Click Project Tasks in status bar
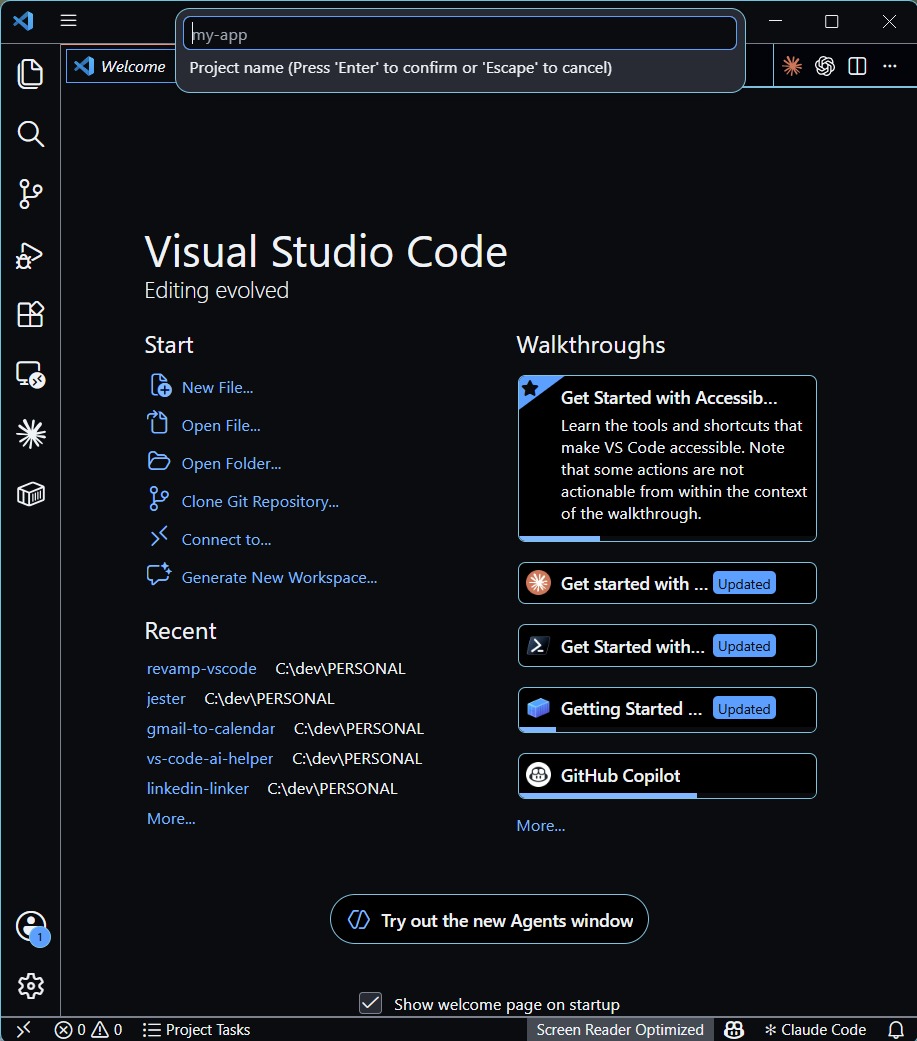This screenshot has width=917, height=1041. 197,1030
